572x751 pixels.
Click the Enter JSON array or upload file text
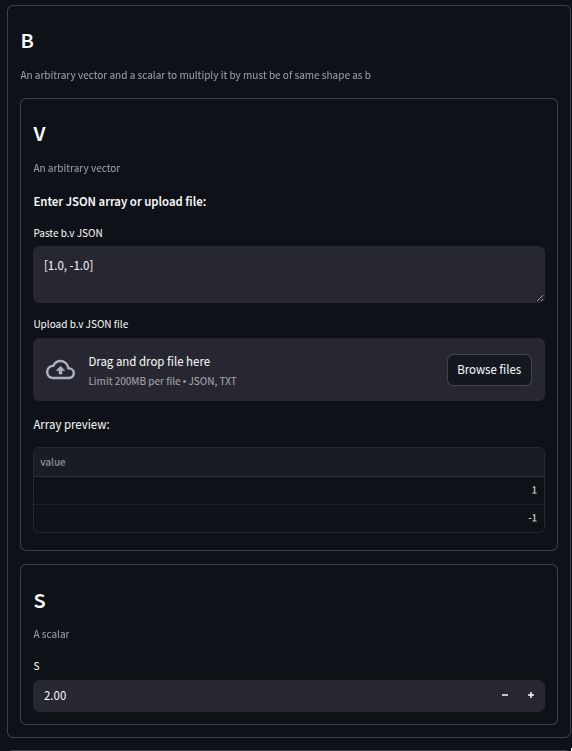pos(120,202)
